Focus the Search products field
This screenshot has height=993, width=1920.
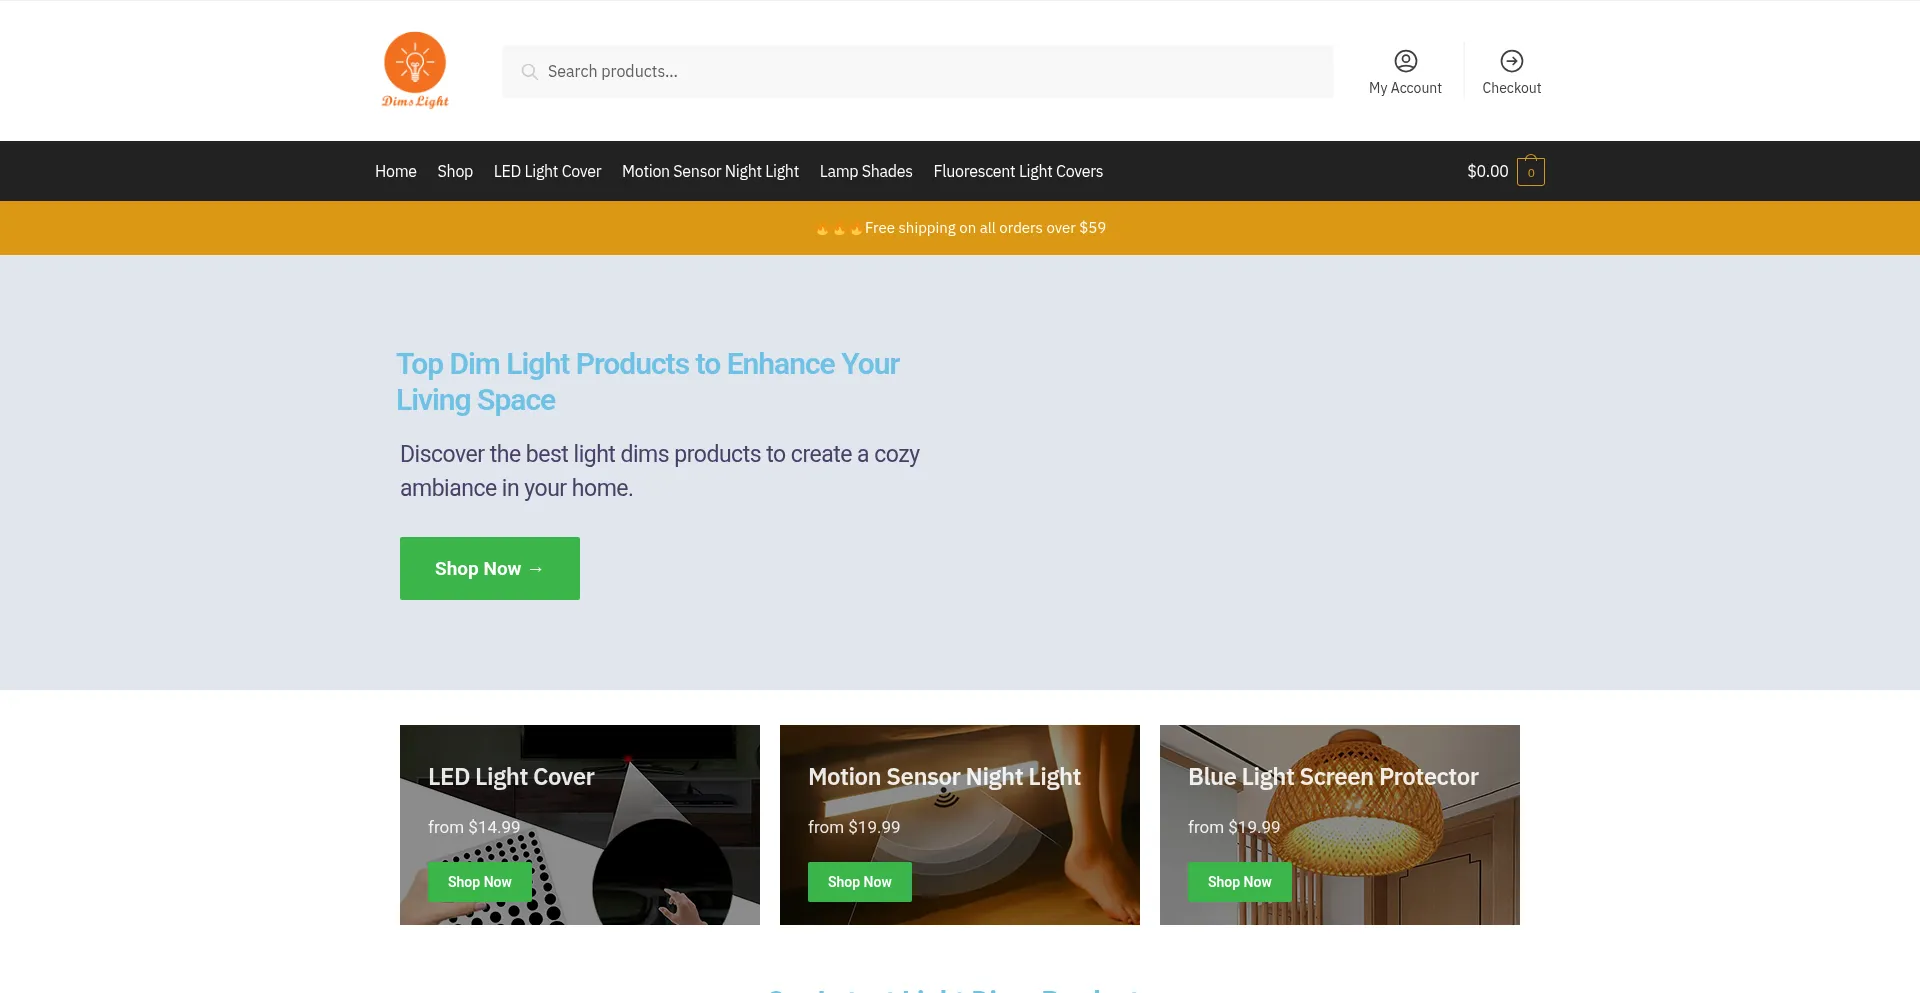tap(930, 72)
